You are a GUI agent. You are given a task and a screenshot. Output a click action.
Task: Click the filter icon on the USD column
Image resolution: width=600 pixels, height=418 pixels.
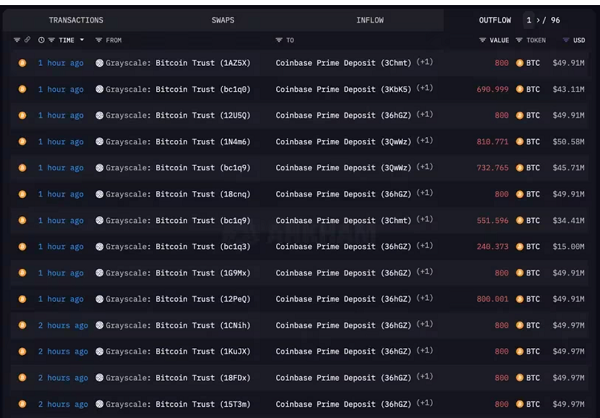[564, 40]
